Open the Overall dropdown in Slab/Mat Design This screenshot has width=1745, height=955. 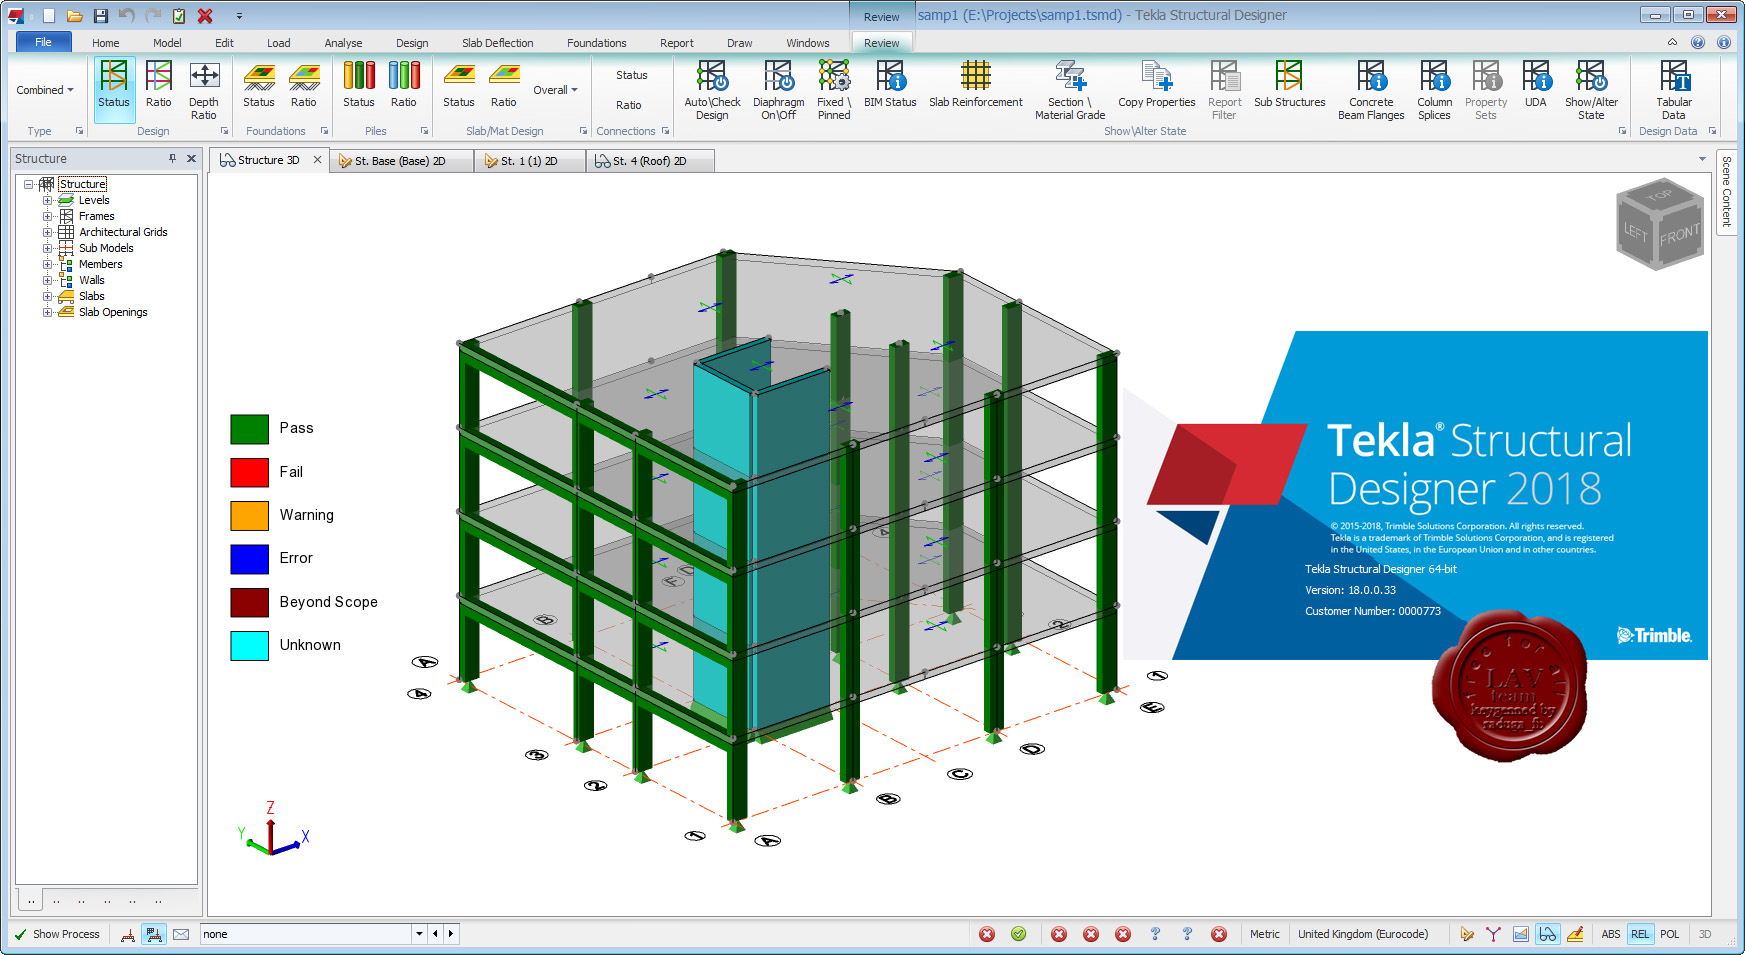click(555, 90)
